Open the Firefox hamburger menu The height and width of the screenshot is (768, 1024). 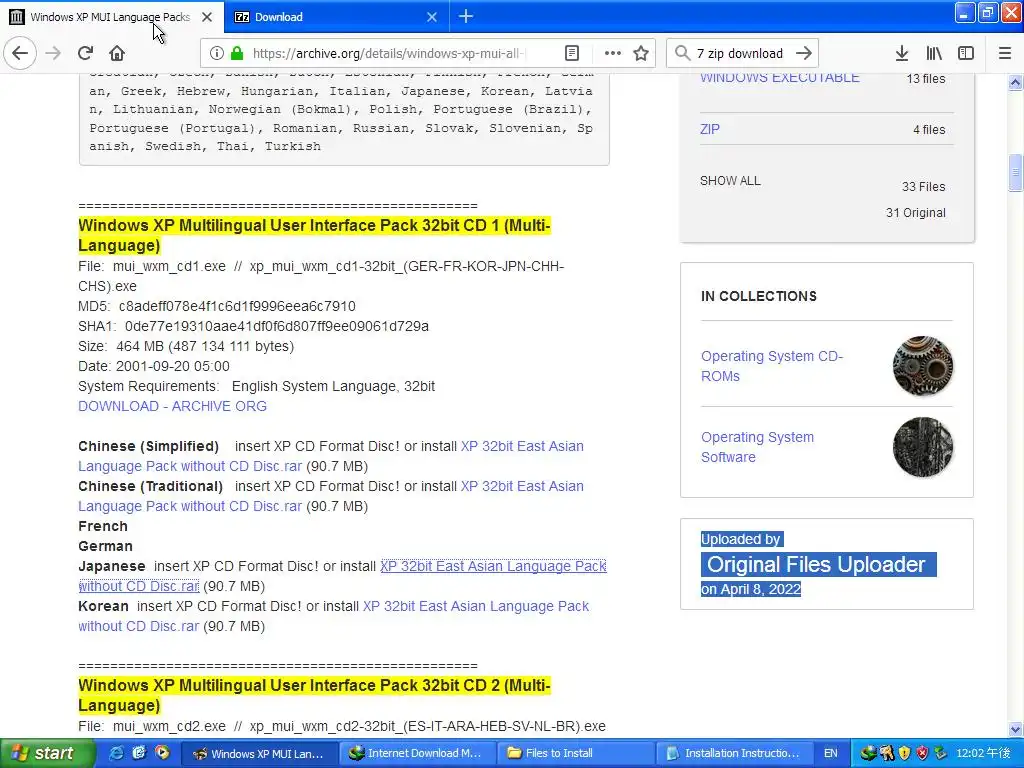1005,53
